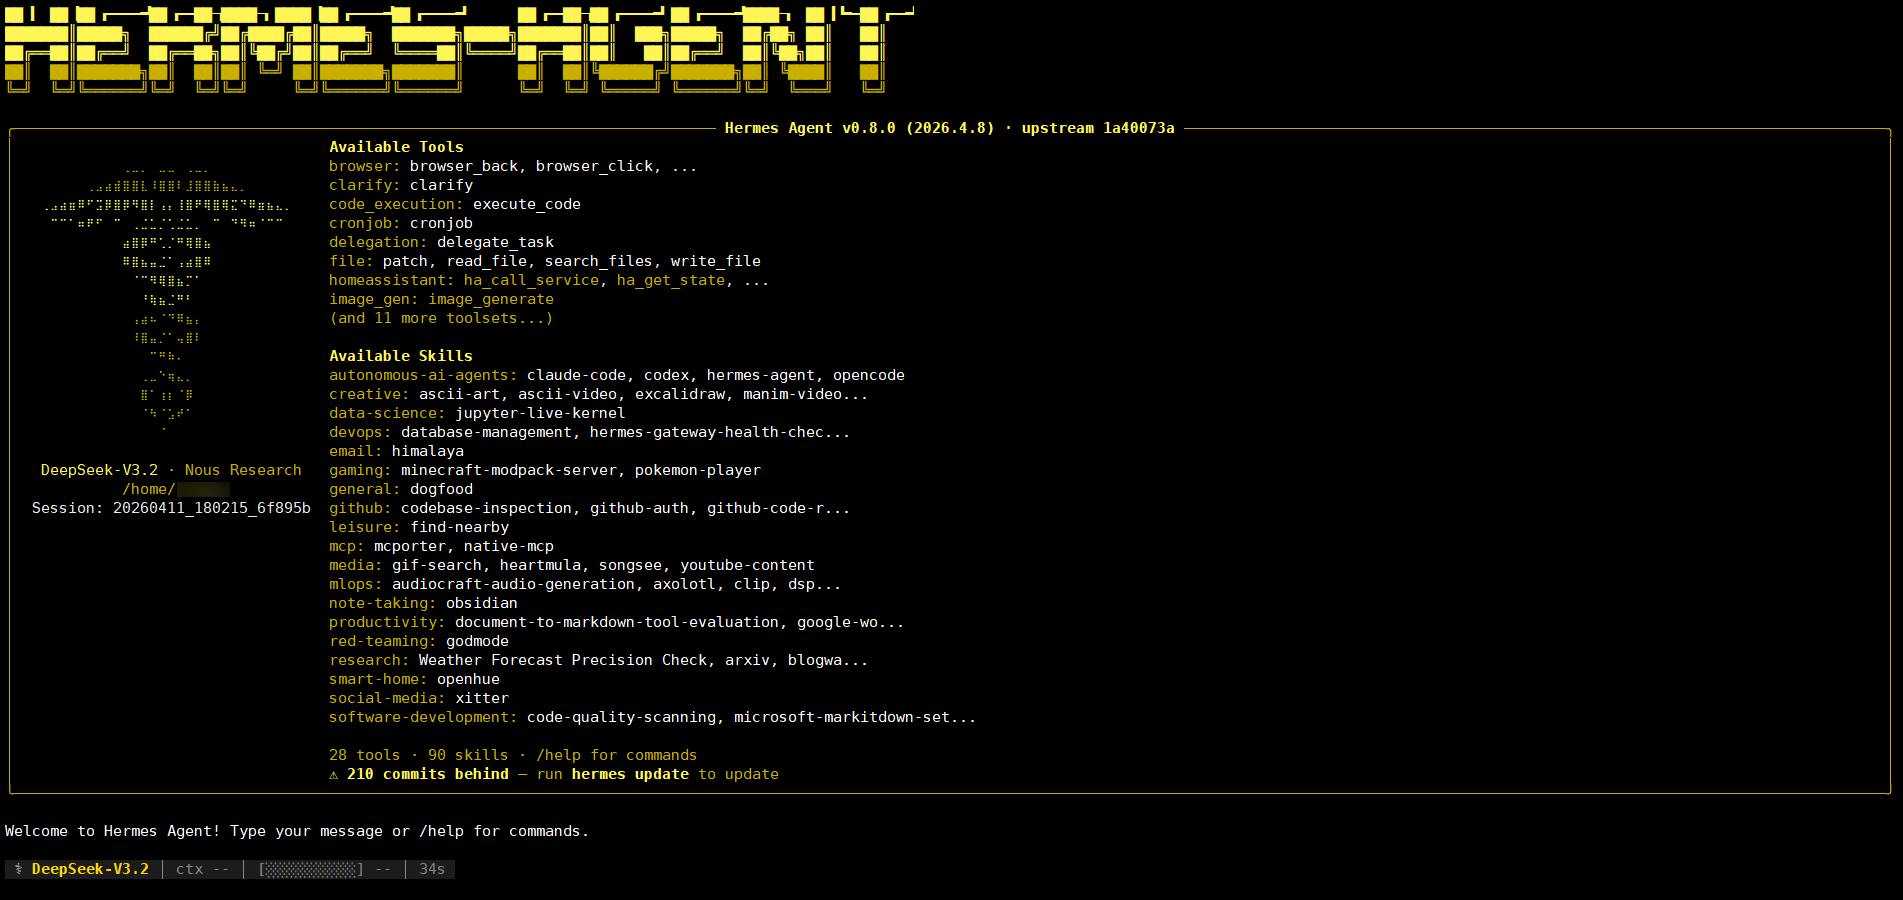Click the "Available Tools" heading
This screenshot has height=900, width=1903.
[397, 147]
